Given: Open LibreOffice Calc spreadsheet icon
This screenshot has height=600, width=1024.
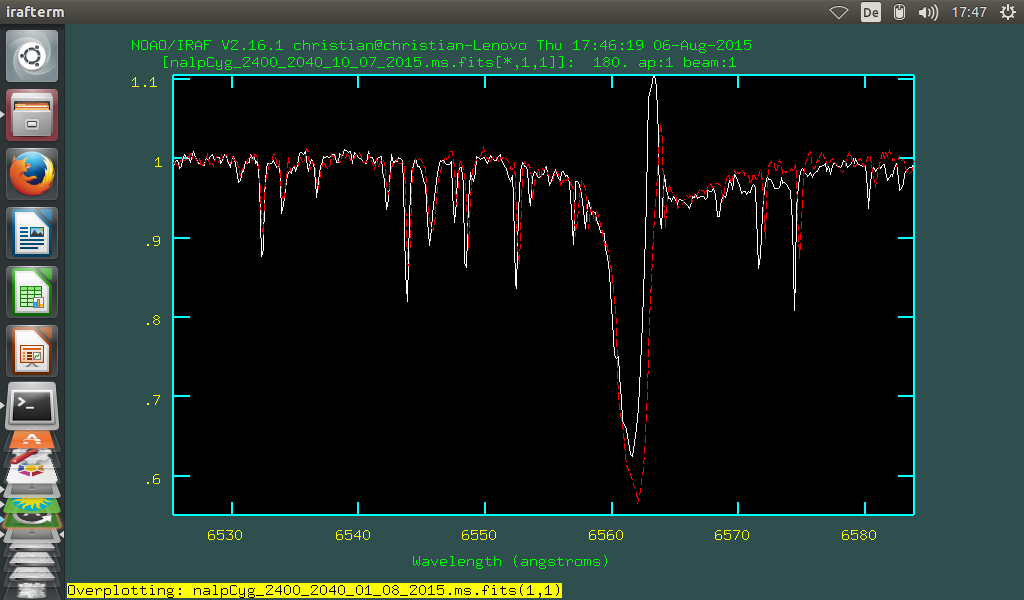Looking at the screenshot, I should [33, 292].
